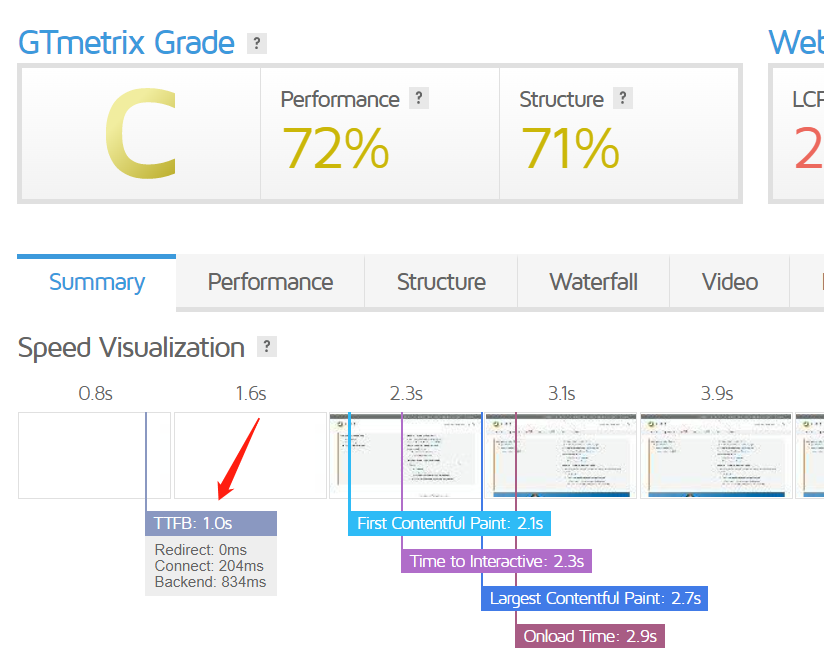Select the 3.9s filmstrip thumbnail
This screenshot has width=824, height=671.
[x=716, y=455]
